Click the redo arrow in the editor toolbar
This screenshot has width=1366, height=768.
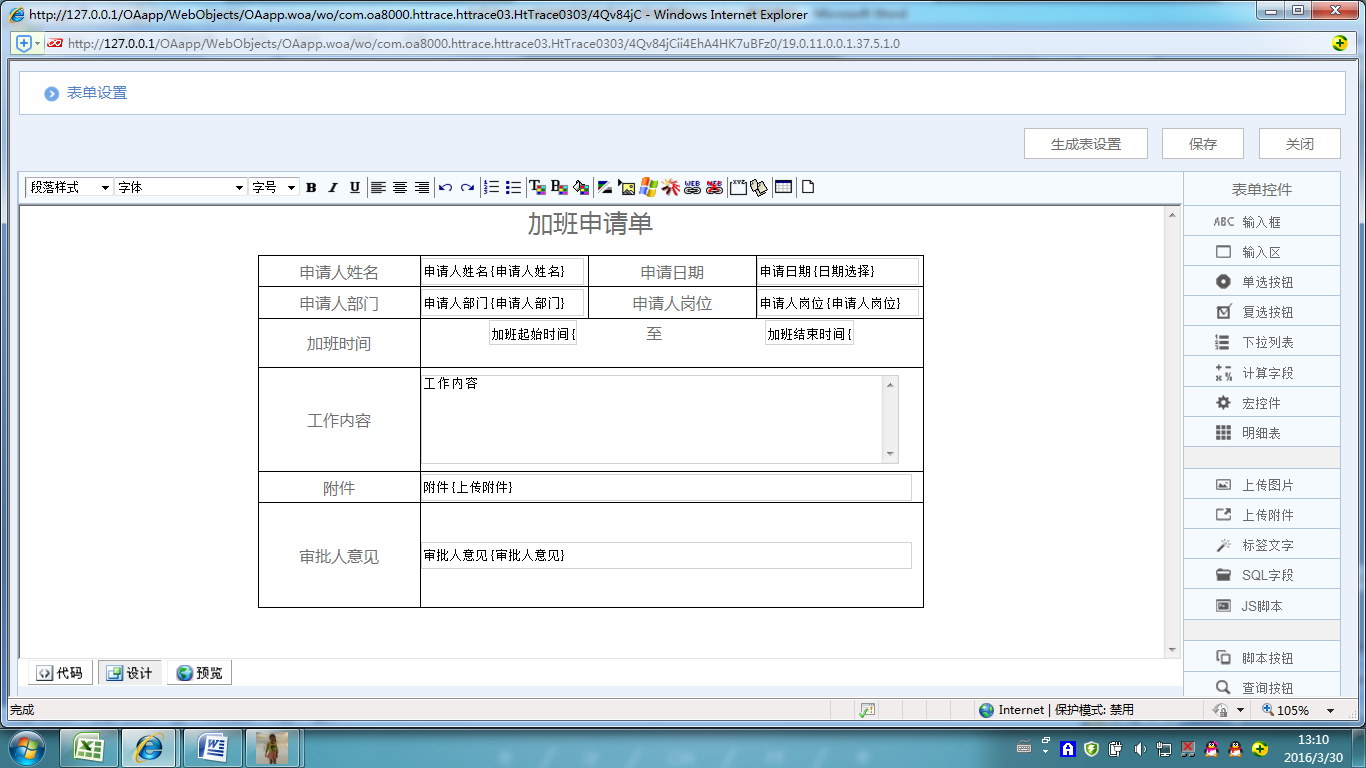point(467,187)
